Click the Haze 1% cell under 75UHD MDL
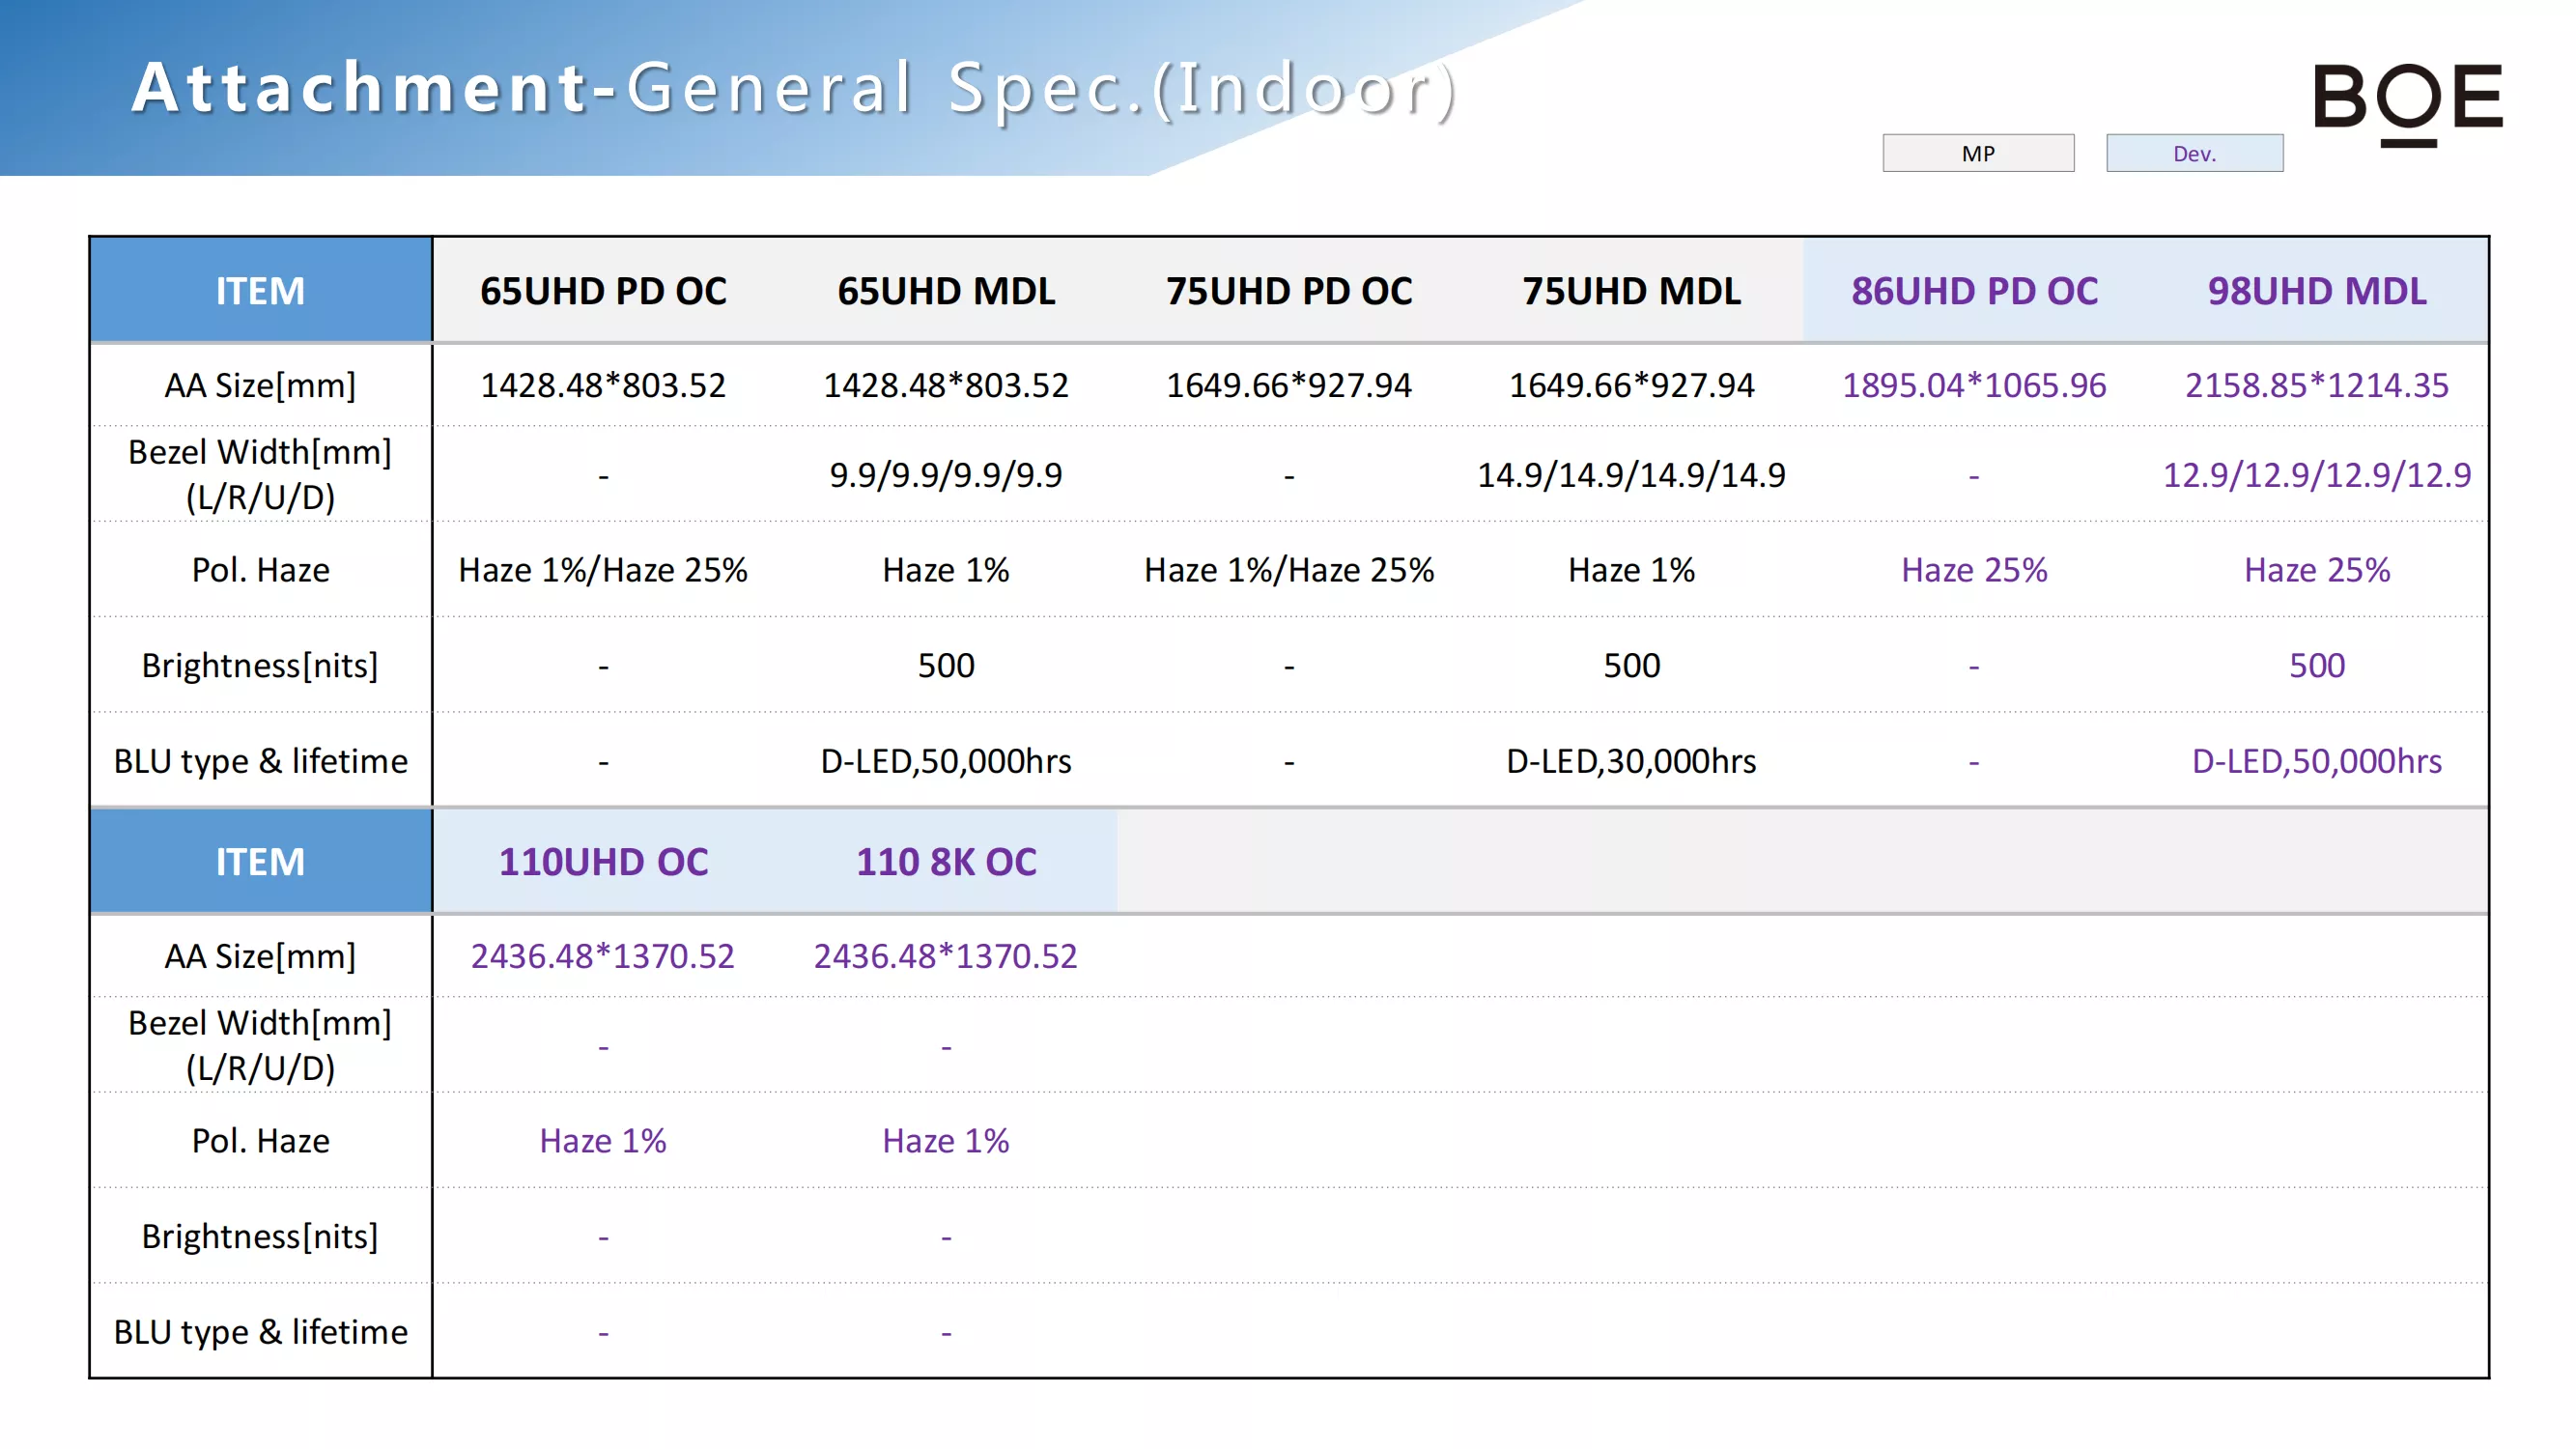Image resolution: width=2576 pixels, height=1449 pixels. (1631, 570)
